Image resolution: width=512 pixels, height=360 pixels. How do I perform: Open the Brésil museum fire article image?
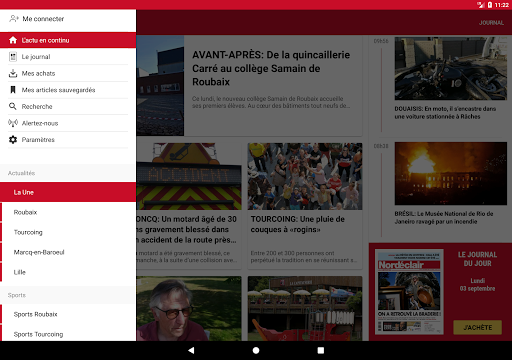pos(451,173)
